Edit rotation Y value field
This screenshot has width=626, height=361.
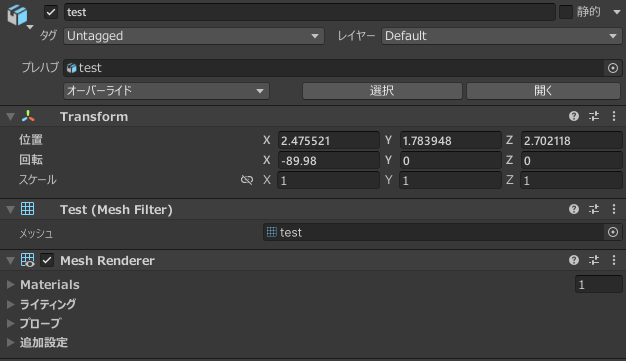[450, 161]
